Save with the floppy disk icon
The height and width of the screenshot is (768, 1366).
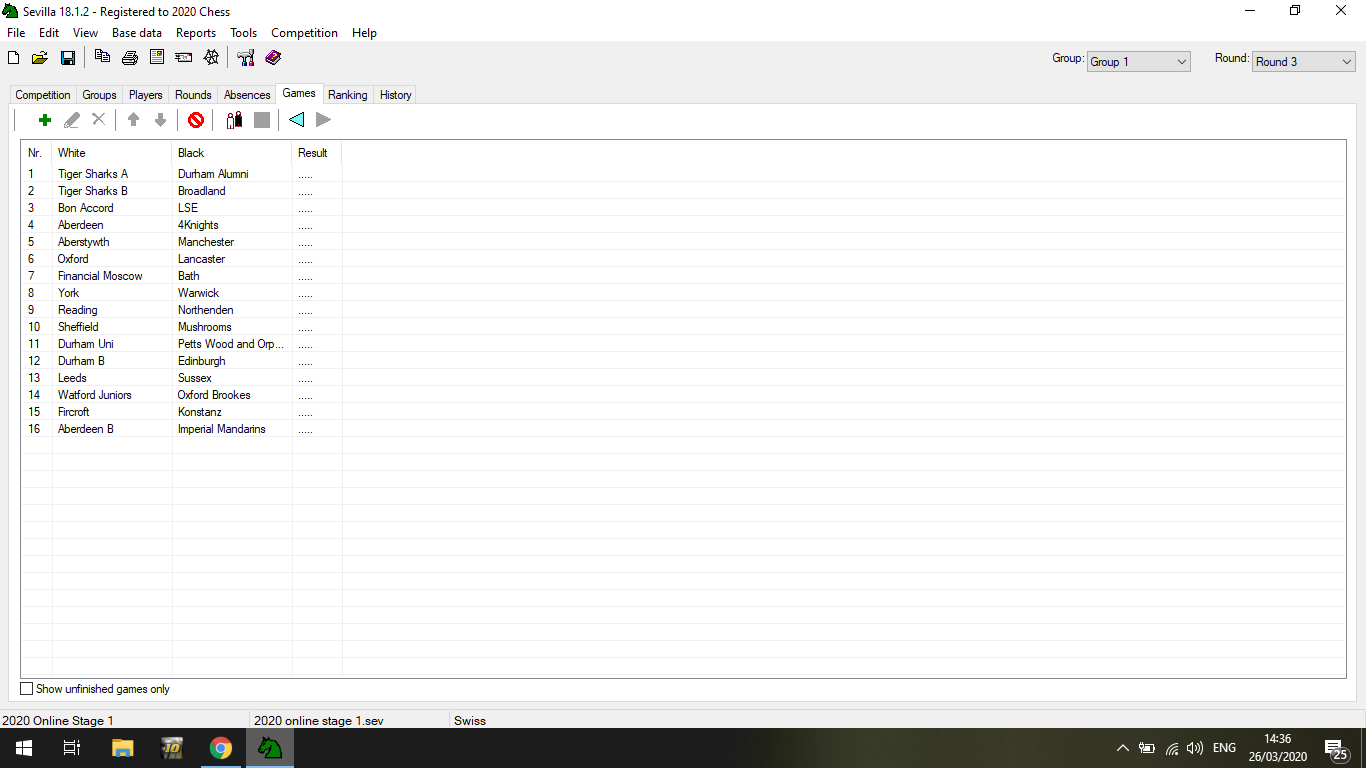(x=68, y=58)
